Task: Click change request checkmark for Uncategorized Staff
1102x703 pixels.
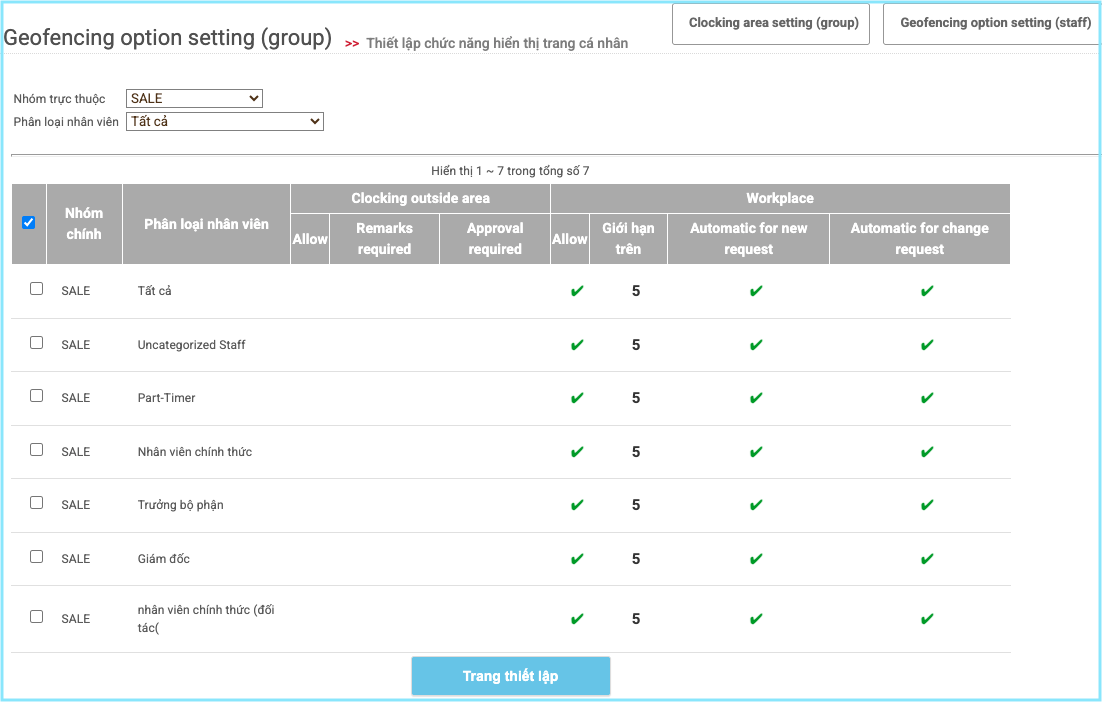Action: click(927, 345)
